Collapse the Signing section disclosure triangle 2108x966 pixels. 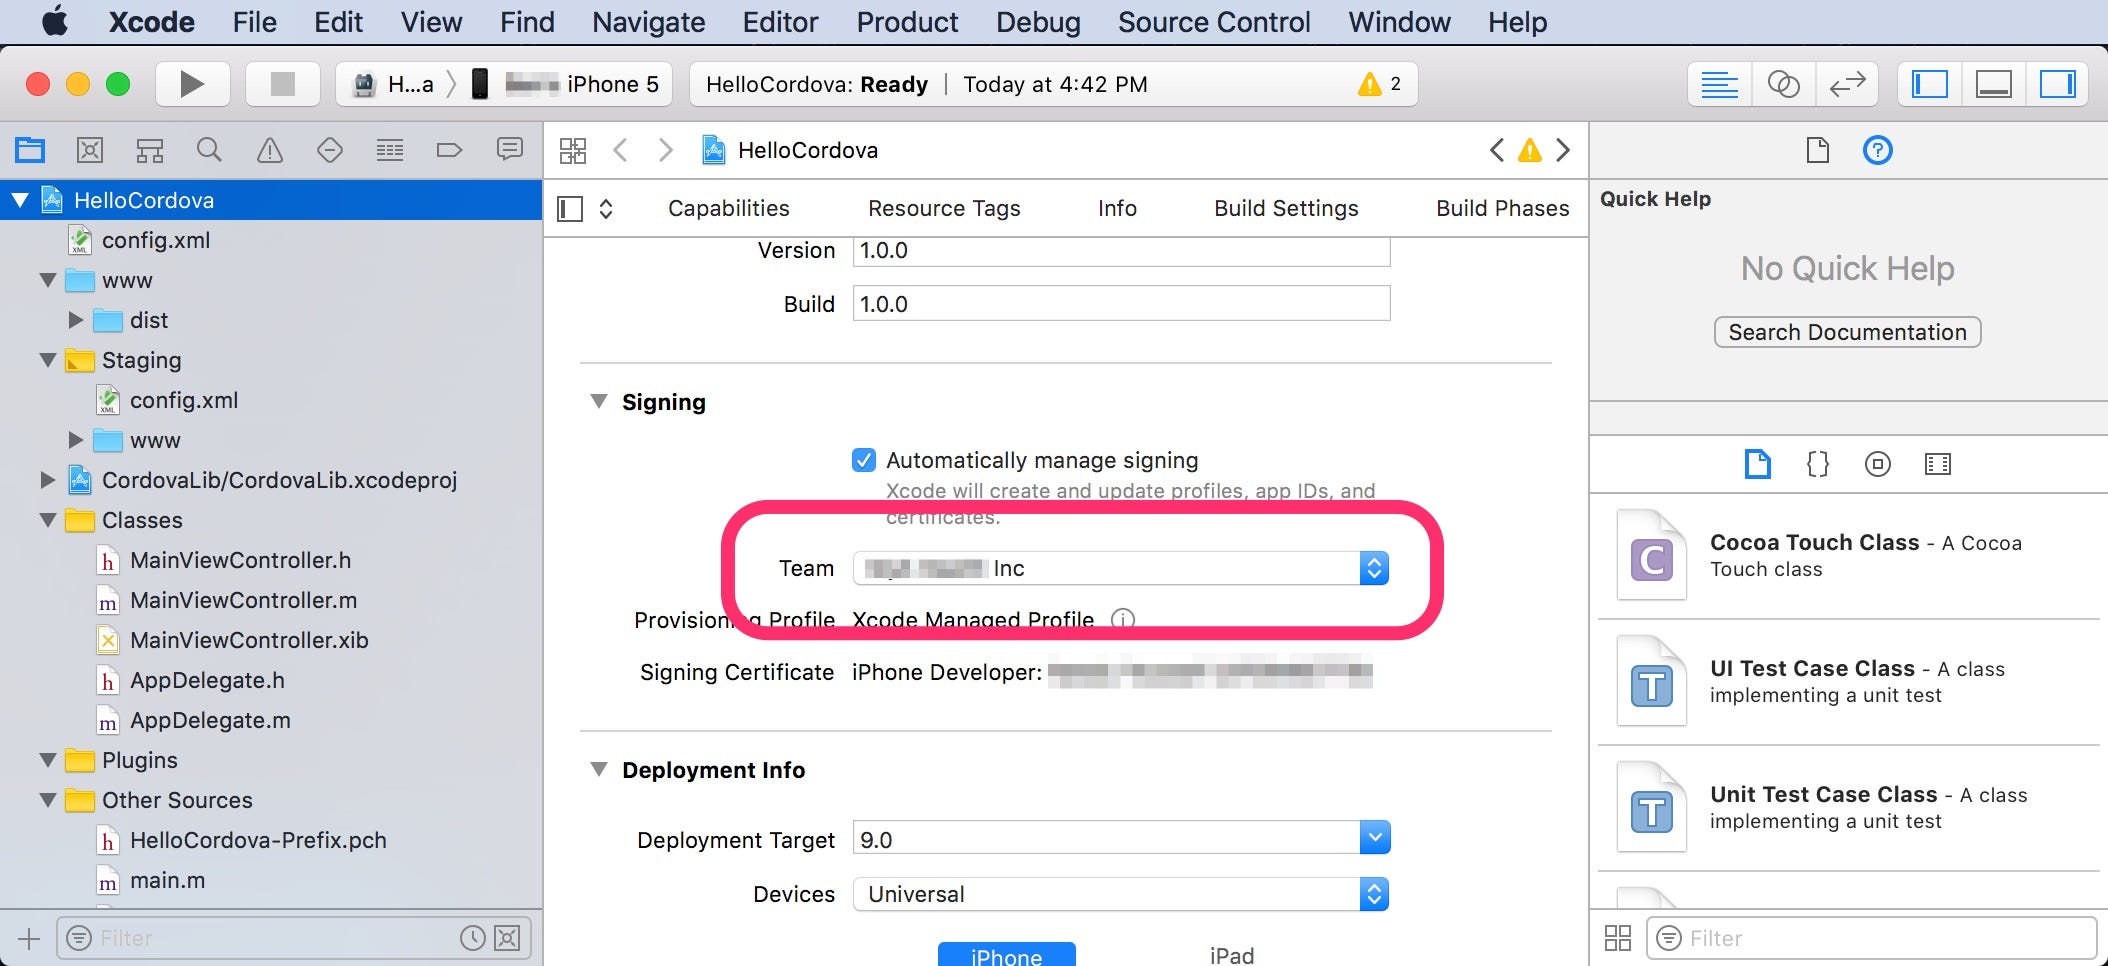600,401
